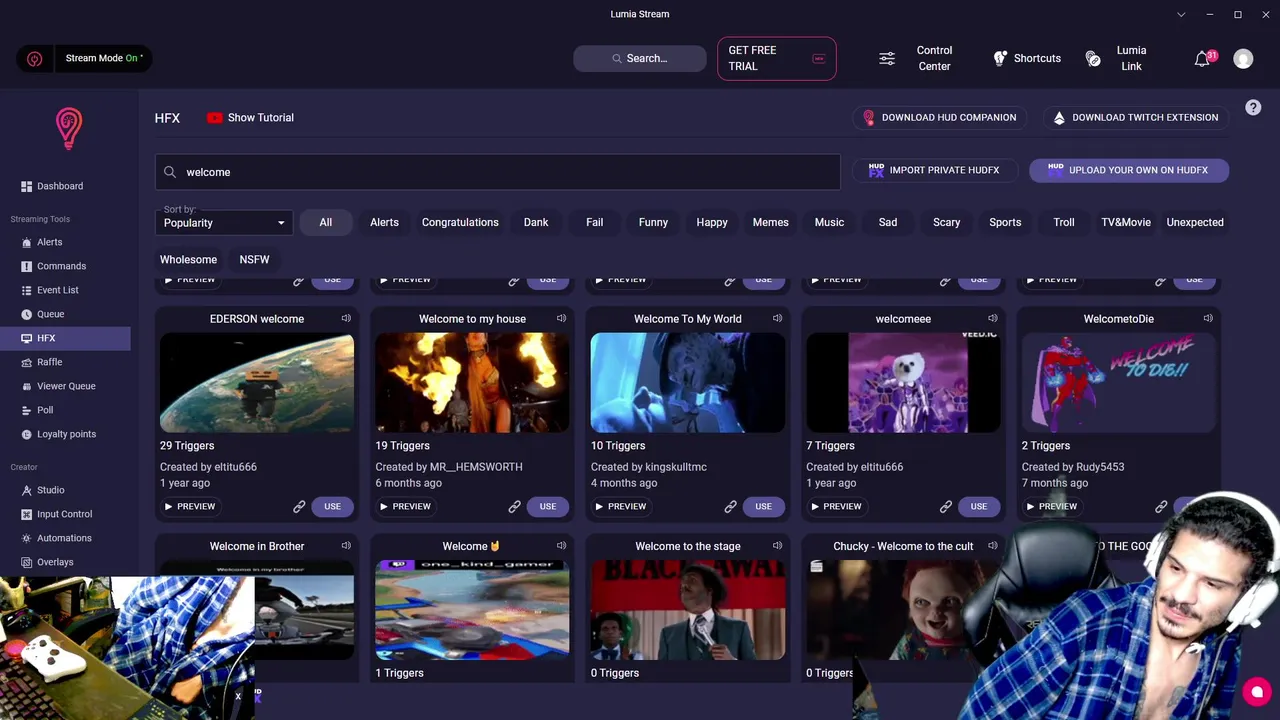Open Queue in sidebar
The width and height of the screenshot is (1280, 720).
coord(65,314)
